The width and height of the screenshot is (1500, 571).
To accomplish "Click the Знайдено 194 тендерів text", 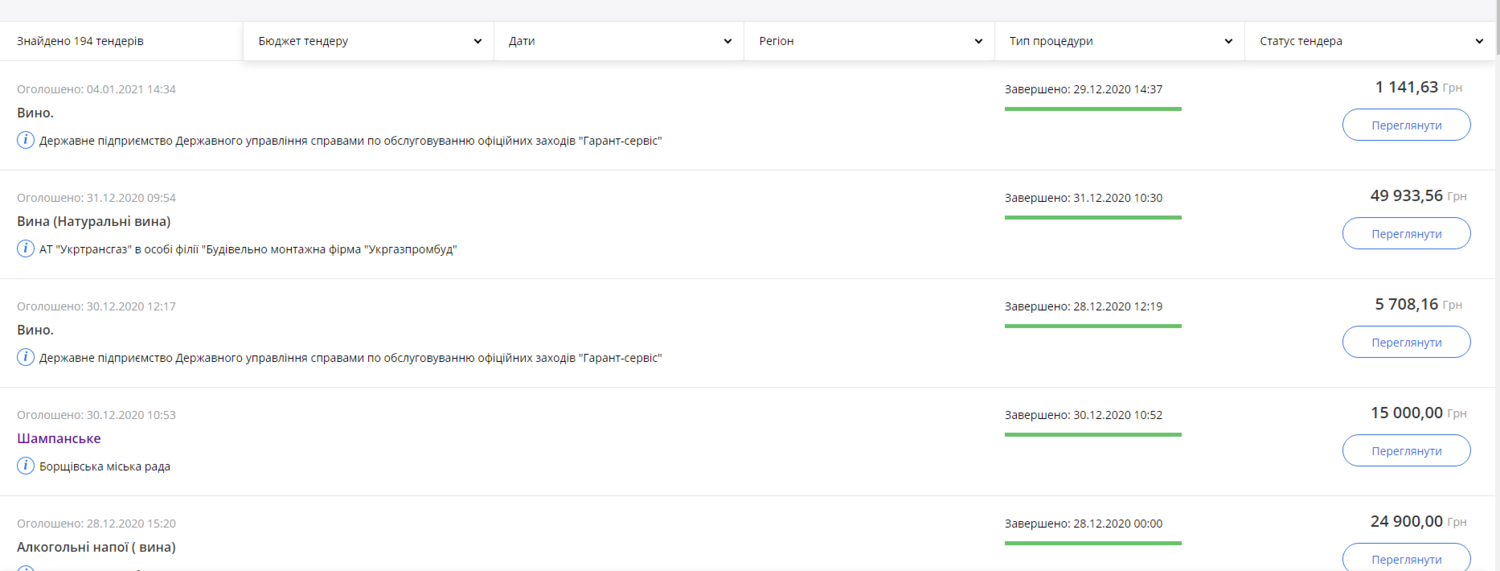I will 80,42.
